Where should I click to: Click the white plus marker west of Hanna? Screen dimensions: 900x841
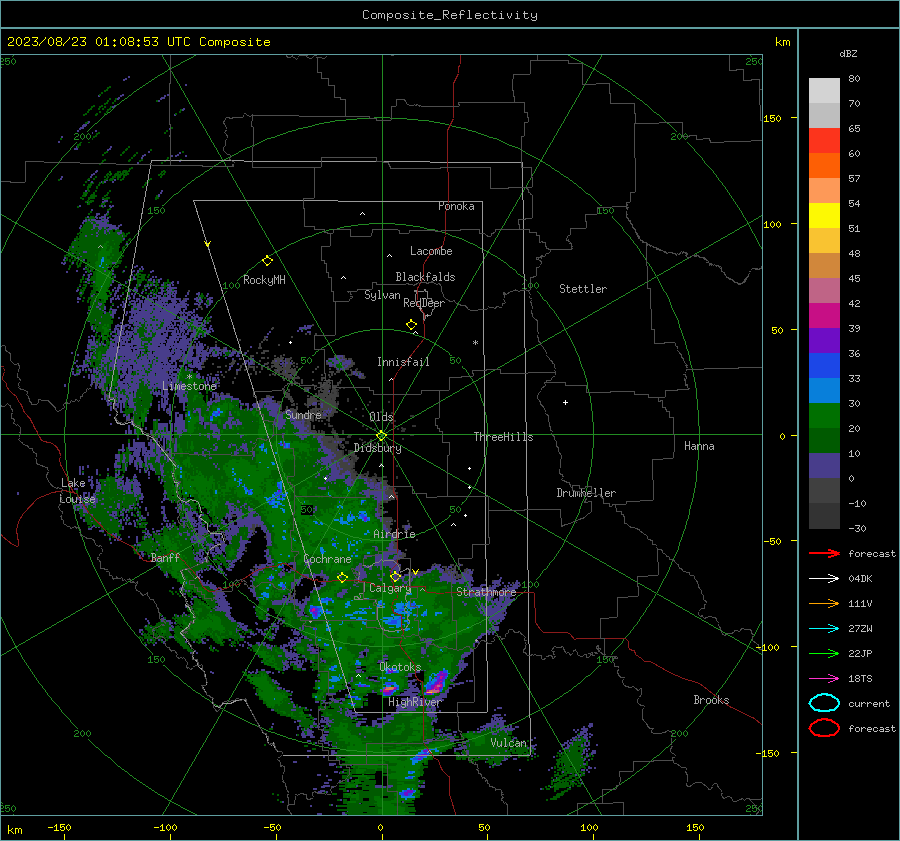tap(565, 402)
